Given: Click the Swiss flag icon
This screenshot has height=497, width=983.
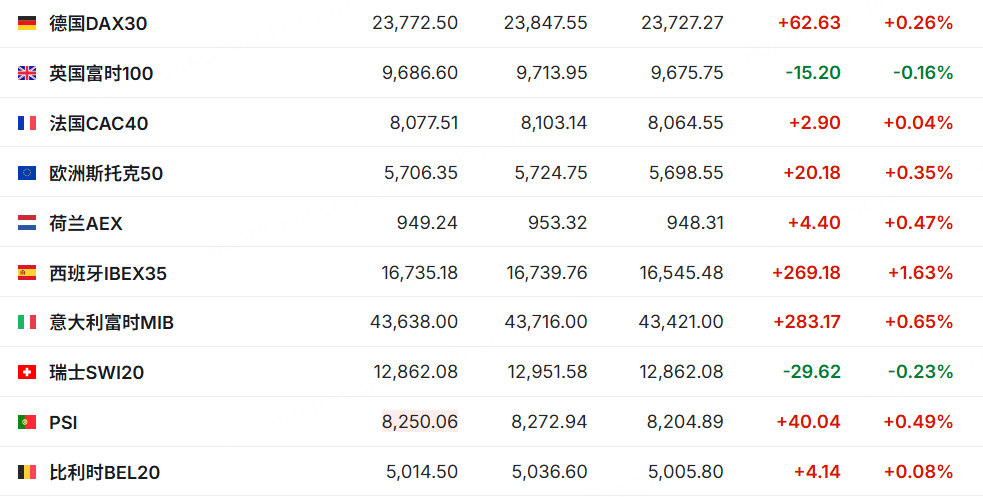Looking at the screenshot, I should (x=27, y=373).
